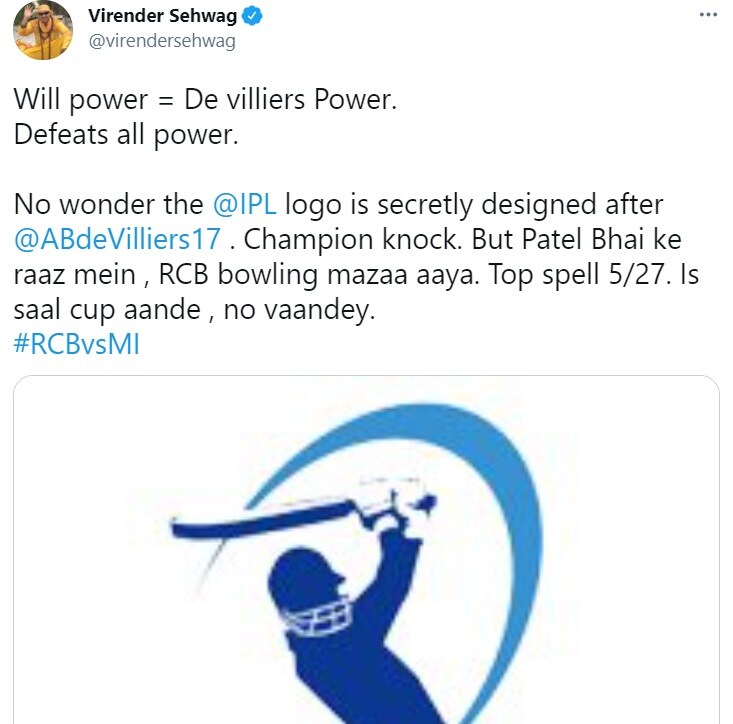Open the @virendersehwag handle link

tap(162, 41)
